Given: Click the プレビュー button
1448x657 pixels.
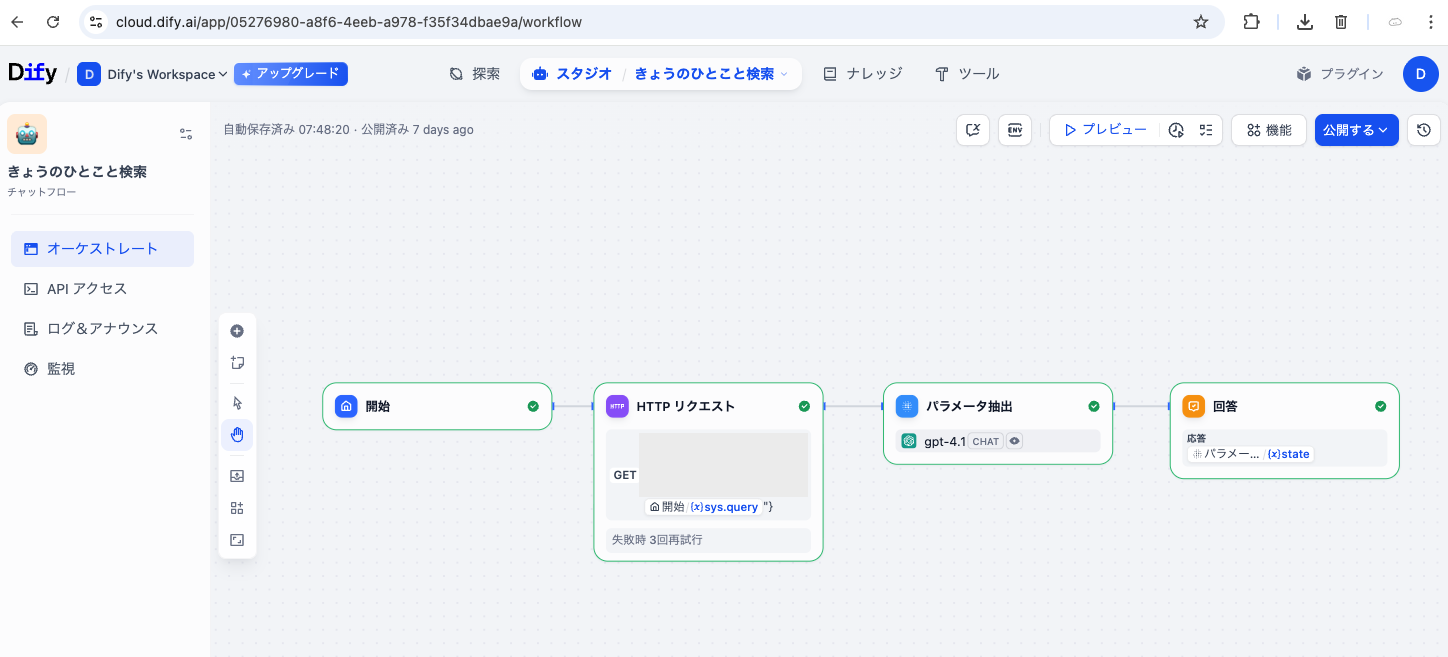Looking at the screenshot, I should click(x=1105, y=130).
